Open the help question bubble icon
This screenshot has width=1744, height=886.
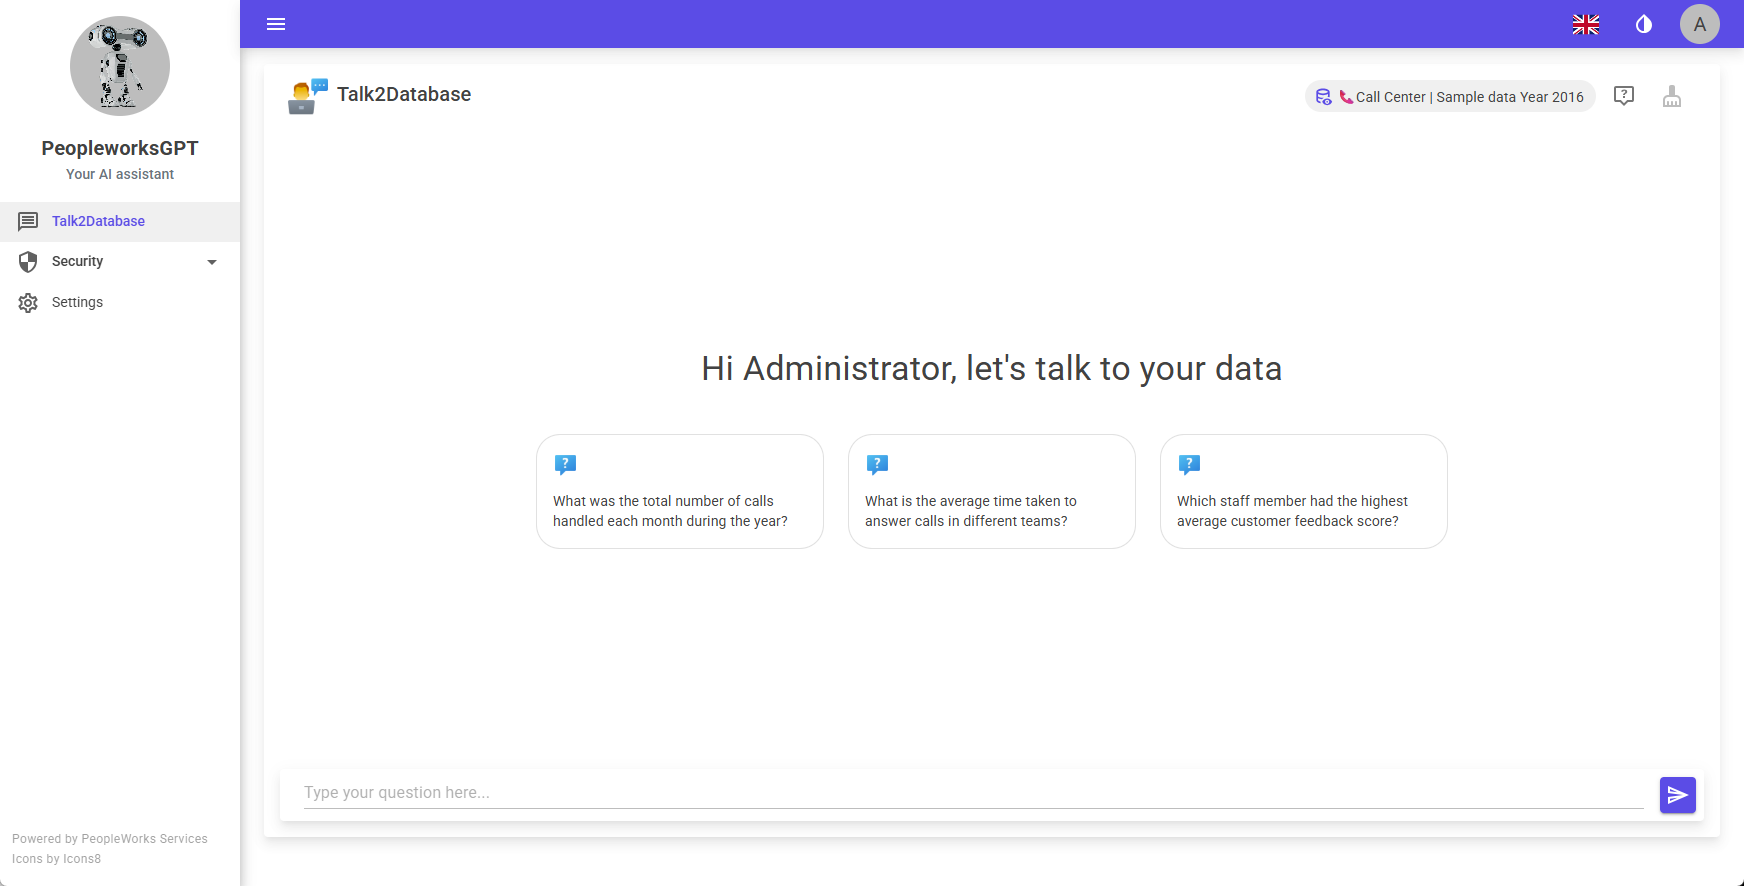pyautogui.click(x=1624, y=96)
